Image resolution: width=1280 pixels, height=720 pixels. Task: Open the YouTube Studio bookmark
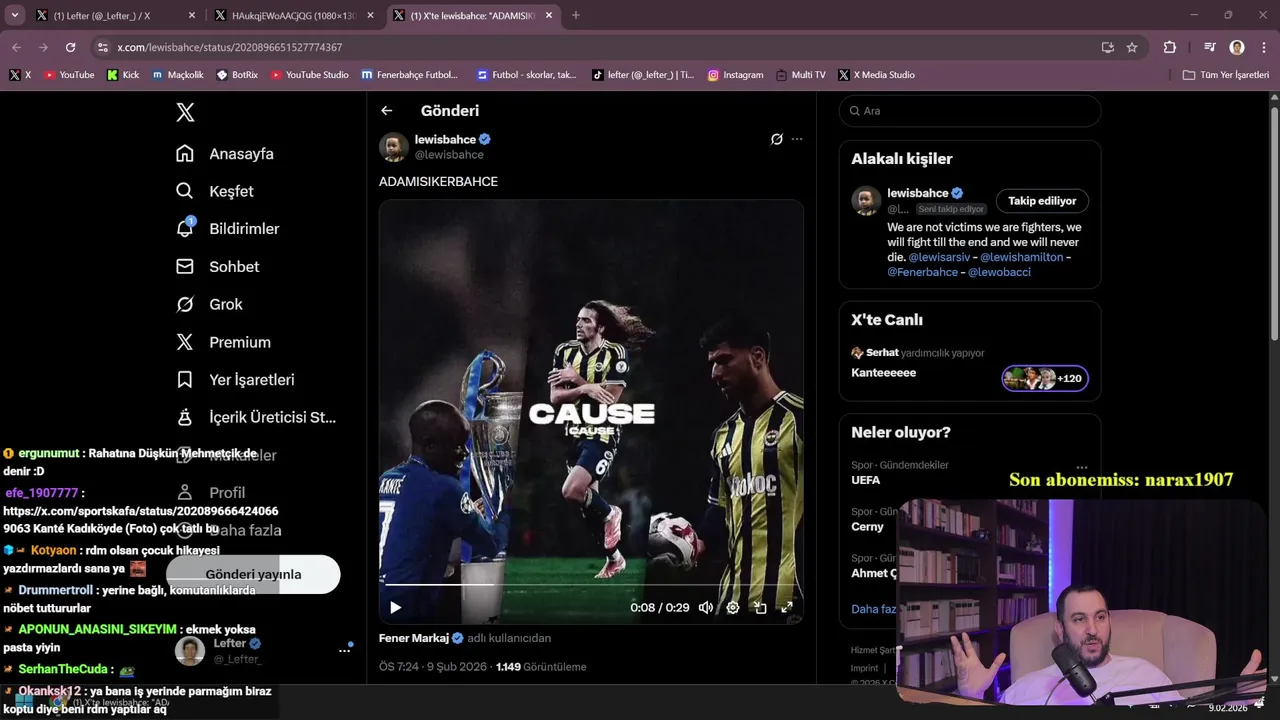[310, 75]
